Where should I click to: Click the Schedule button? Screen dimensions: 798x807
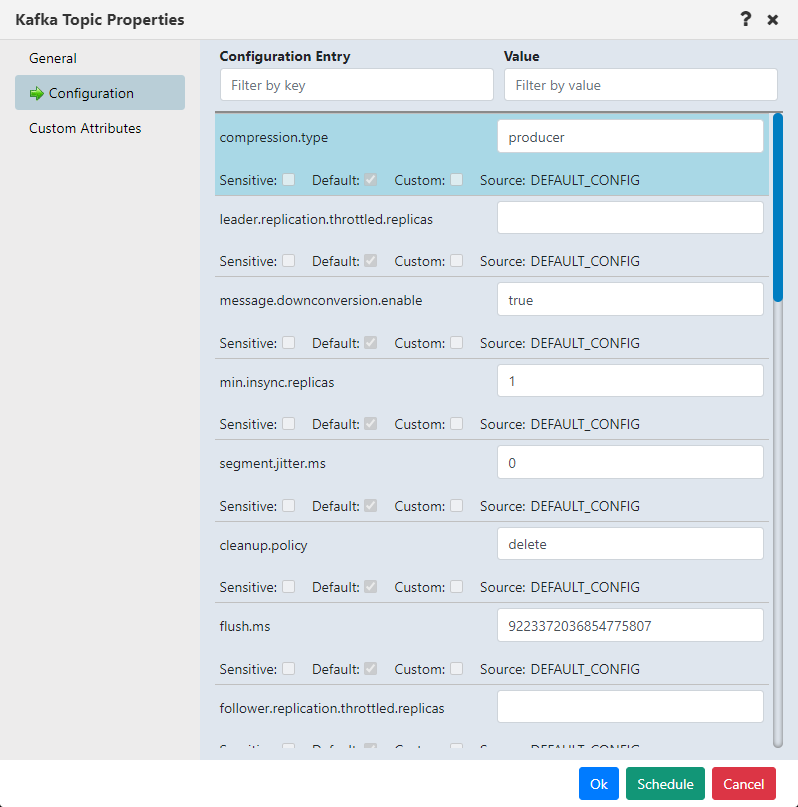665,783
